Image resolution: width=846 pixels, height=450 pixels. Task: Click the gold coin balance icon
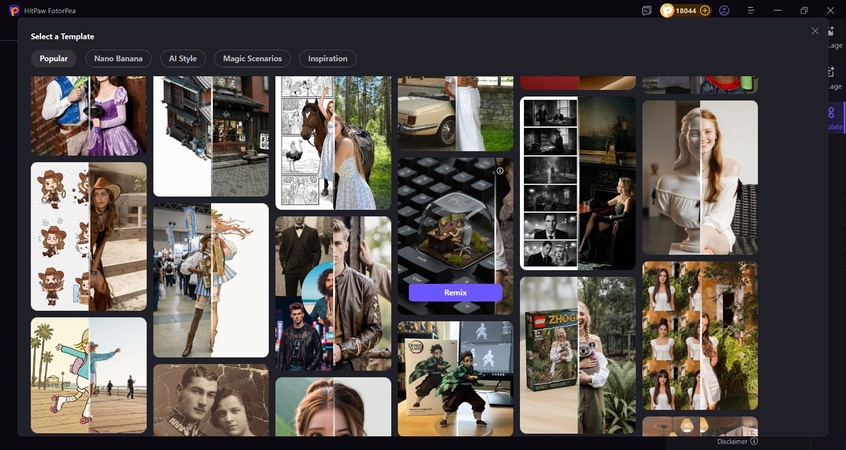tap(669, 10)
